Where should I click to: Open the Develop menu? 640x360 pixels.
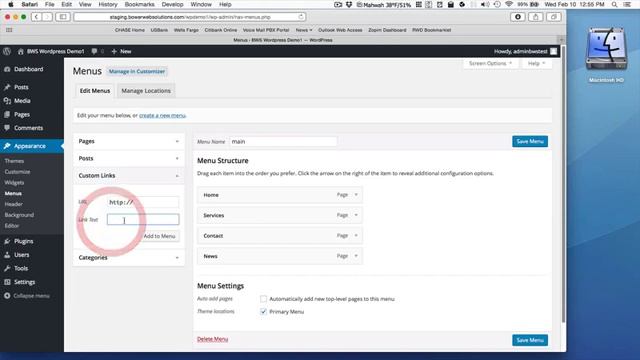(172, 4)
